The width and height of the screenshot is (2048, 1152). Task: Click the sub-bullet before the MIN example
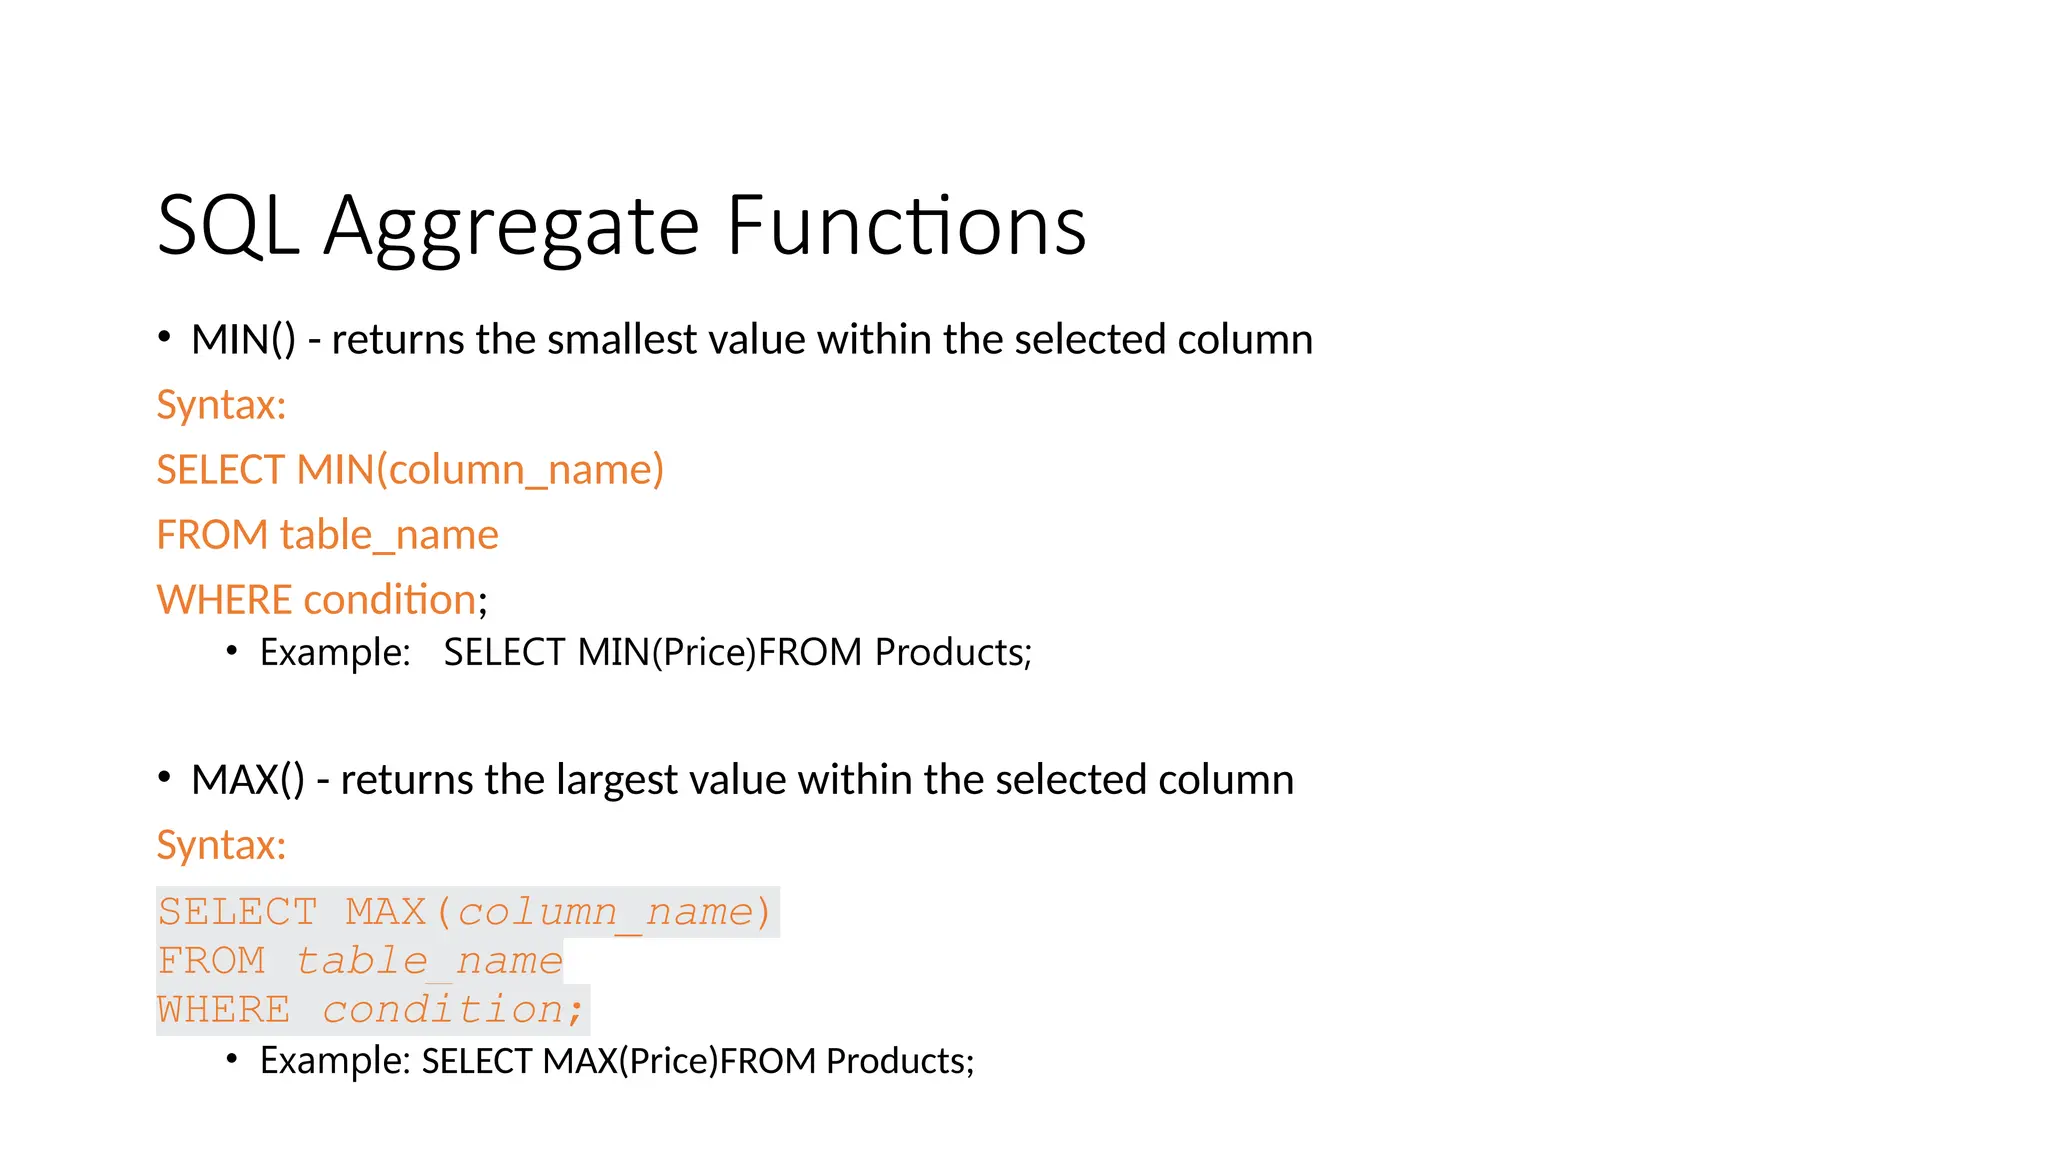[232, 651]
